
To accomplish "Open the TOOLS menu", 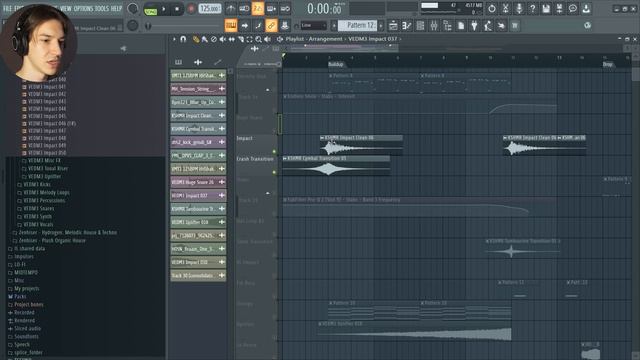I will coord(102,9).
